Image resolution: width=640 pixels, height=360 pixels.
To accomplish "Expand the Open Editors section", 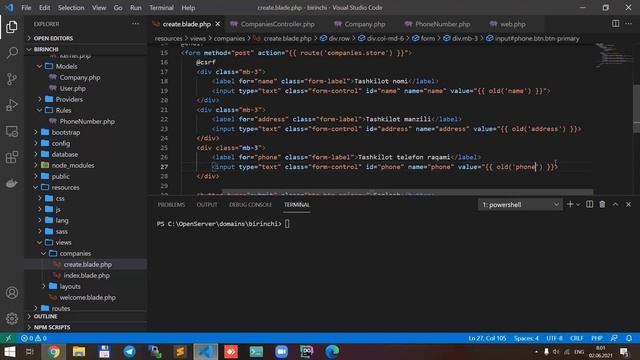I will [x=53, y=38].
